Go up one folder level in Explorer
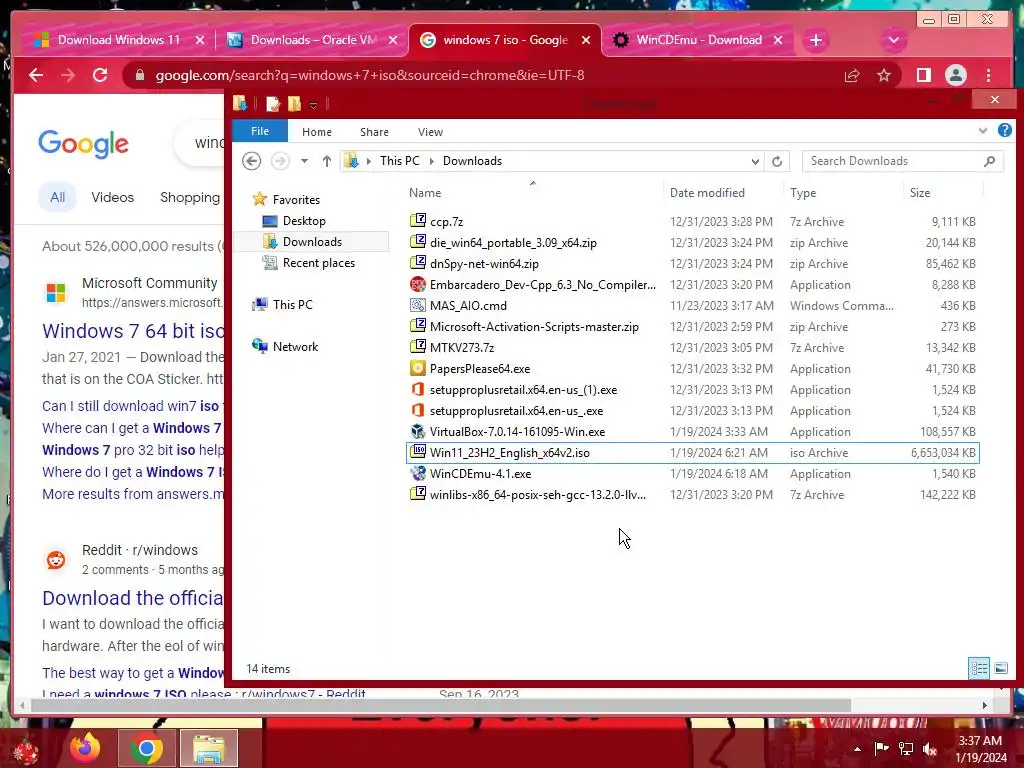This screenshot has height=768, width=1024. click(x=327, y=161)
